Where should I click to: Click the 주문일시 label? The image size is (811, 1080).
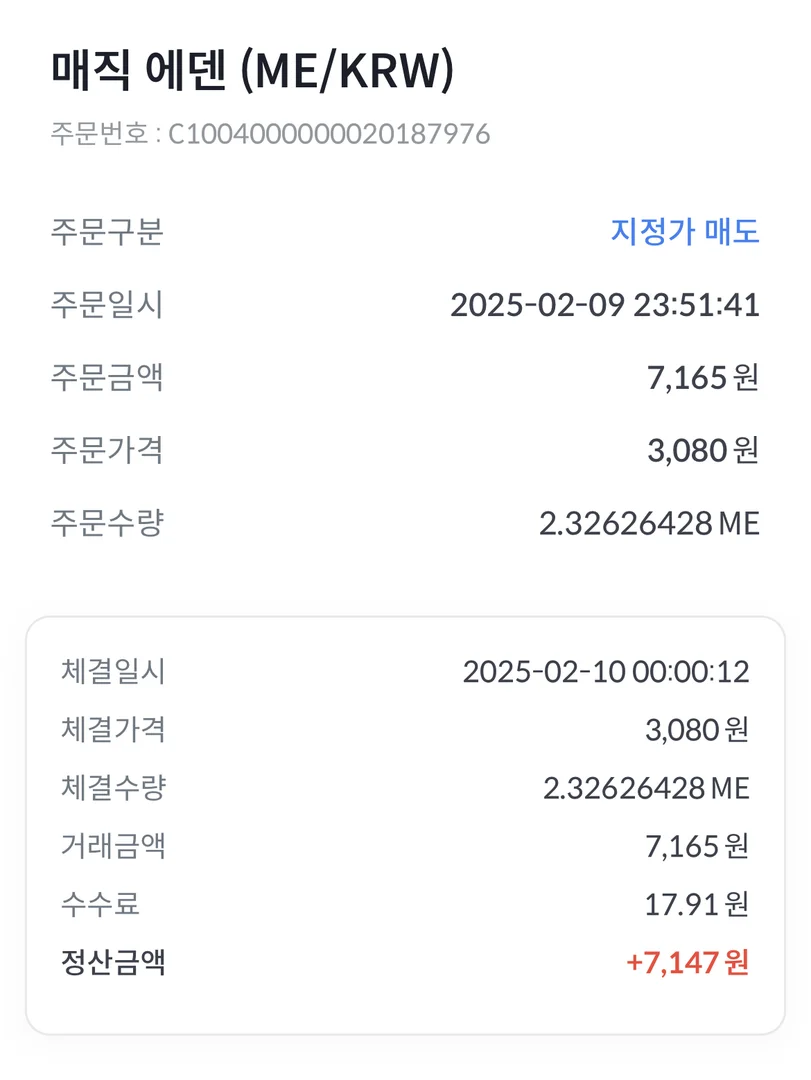pyautogui.click(x=107, y=305)
